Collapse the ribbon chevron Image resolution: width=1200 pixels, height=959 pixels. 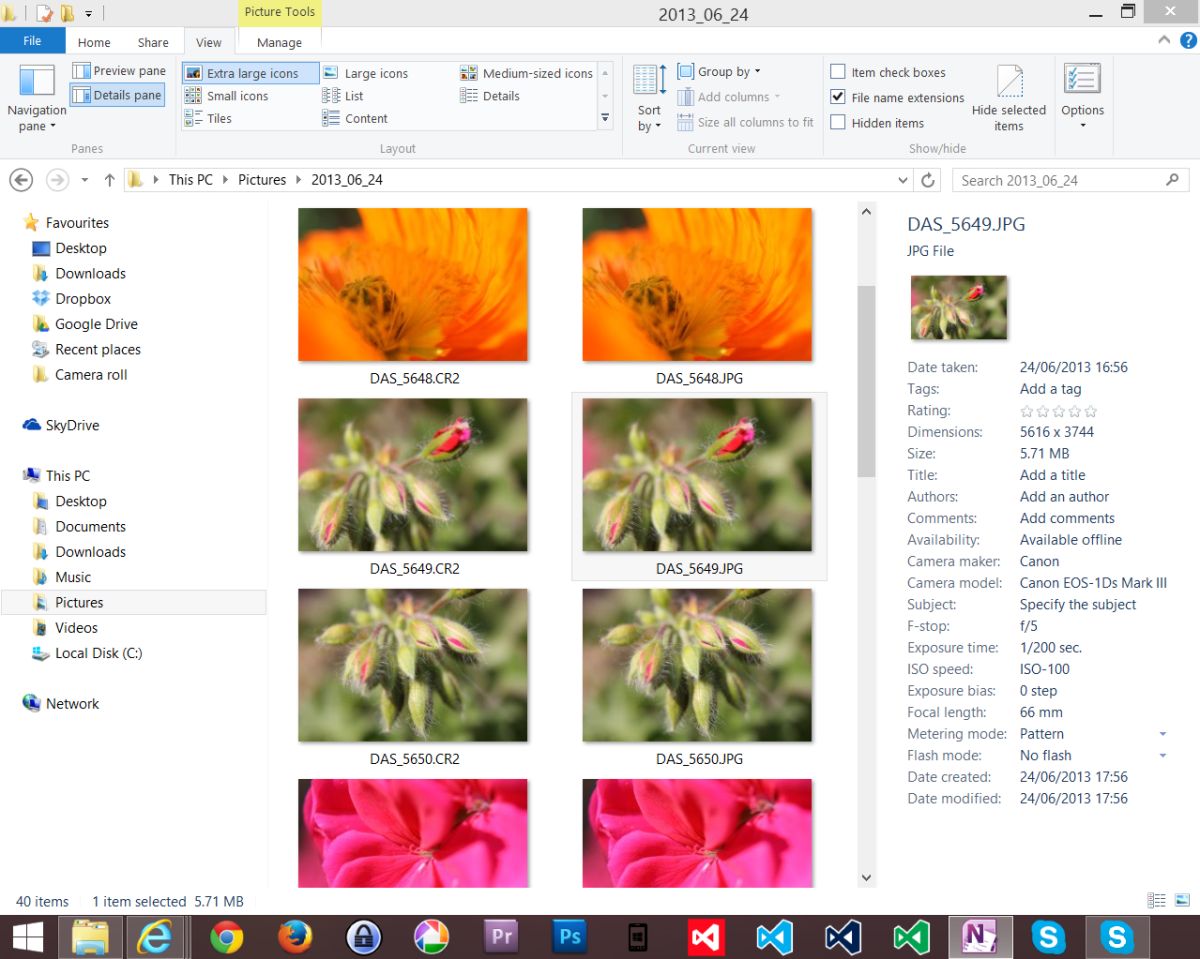(x=1164, y=41)
